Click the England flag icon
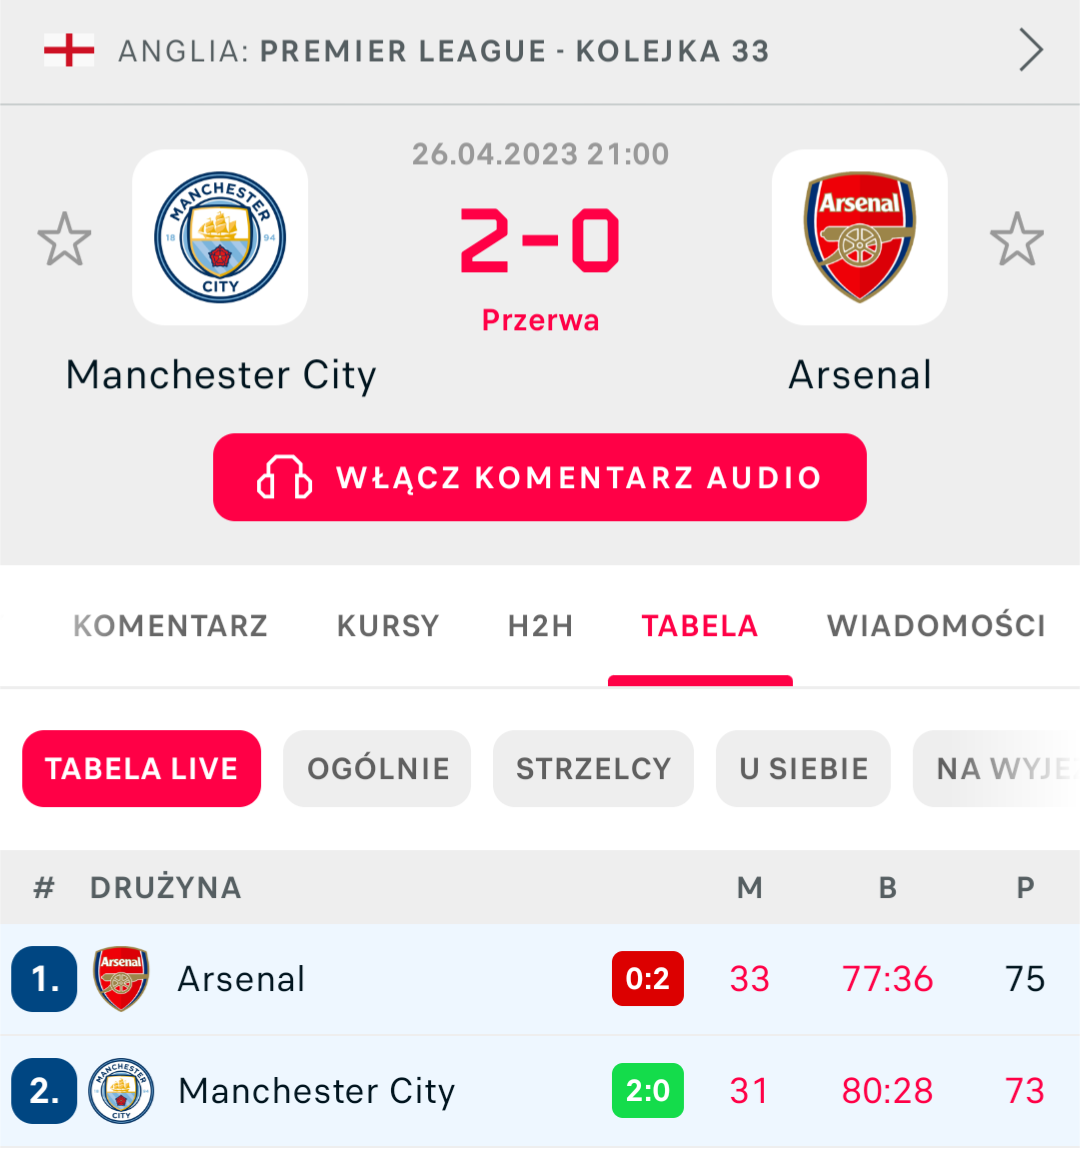 pyautogui.click(x=69, y=50)
